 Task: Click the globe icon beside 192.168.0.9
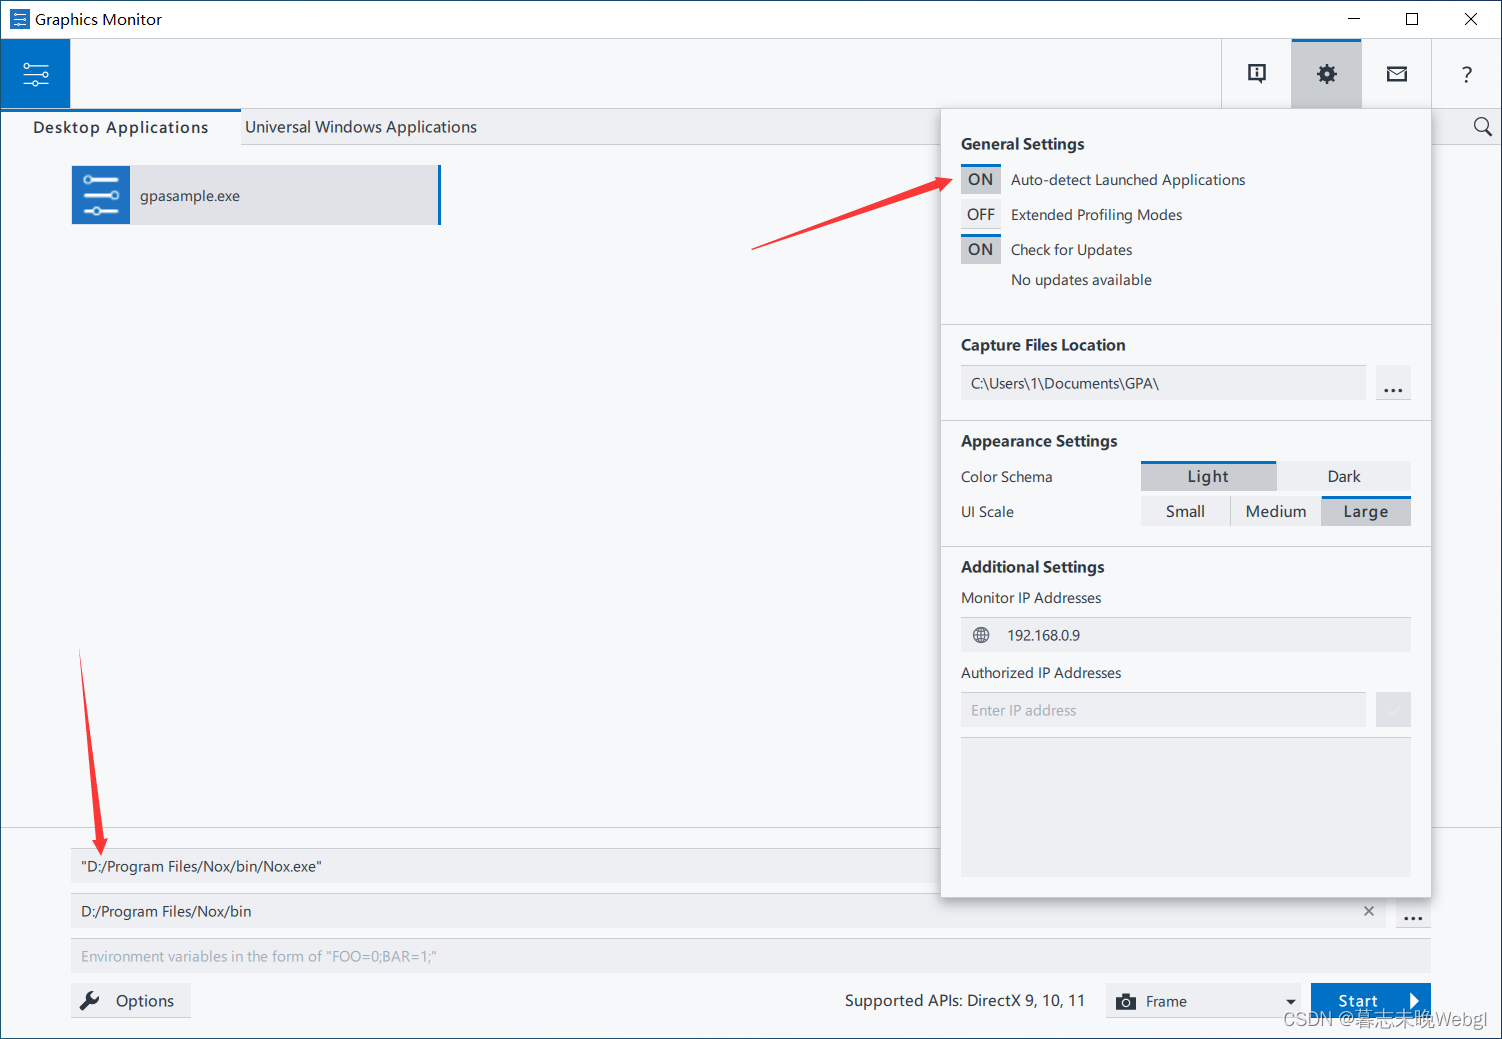point(981,635)
